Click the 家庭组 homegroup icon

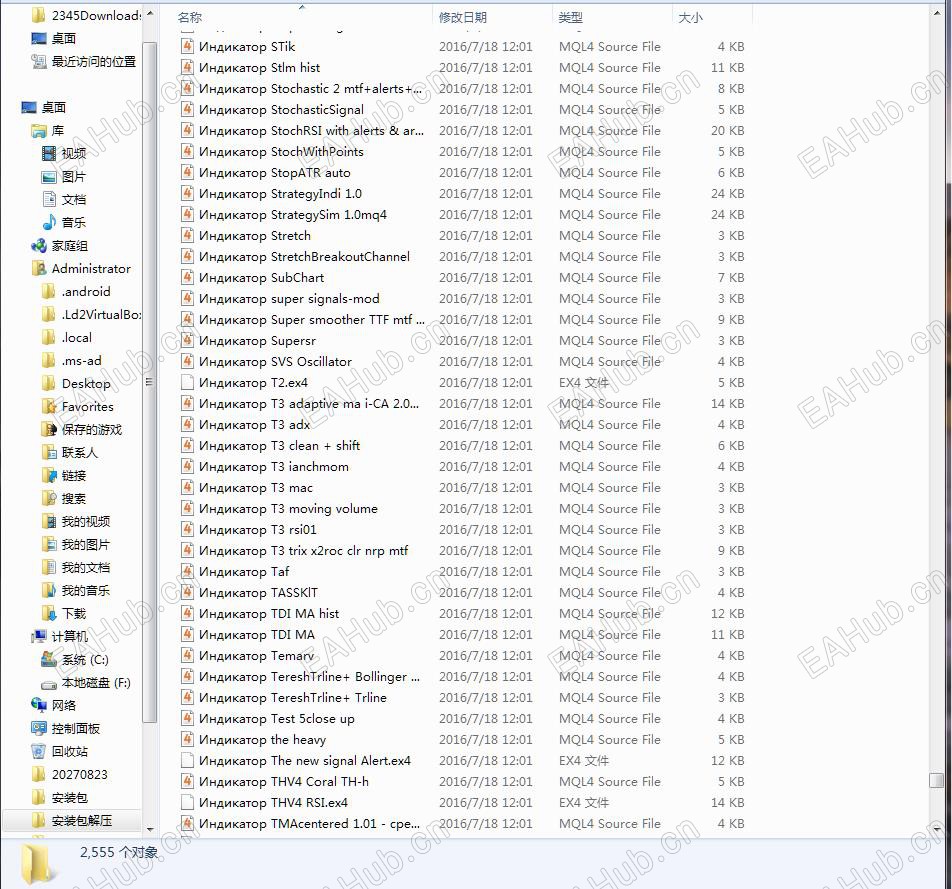[39, 245]
